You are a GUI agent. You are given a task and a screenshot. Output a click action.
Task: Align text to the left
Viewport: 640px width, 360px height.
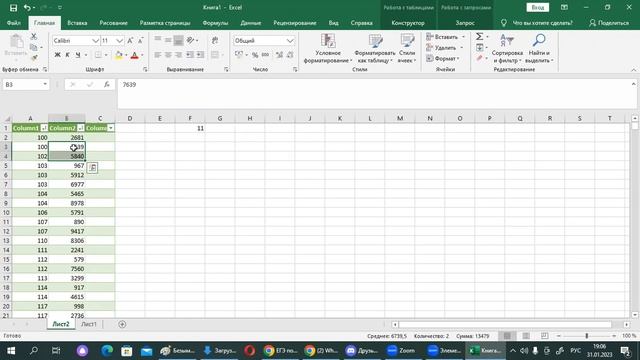(158, 55)
